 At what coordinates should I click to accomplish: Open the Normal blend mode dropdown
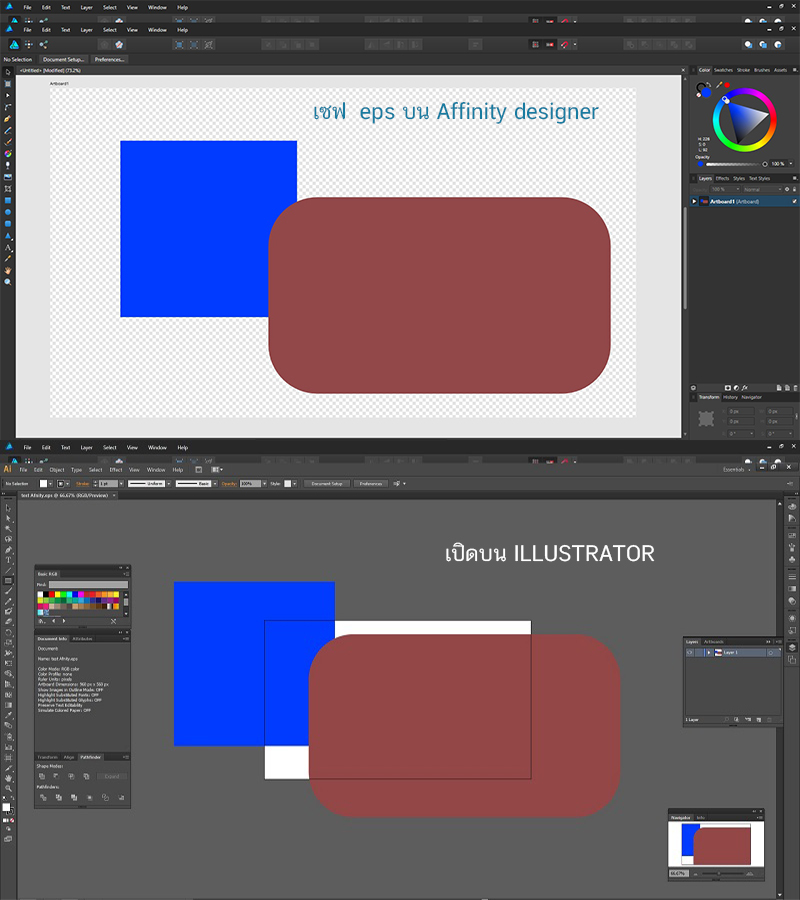[762, 189]
